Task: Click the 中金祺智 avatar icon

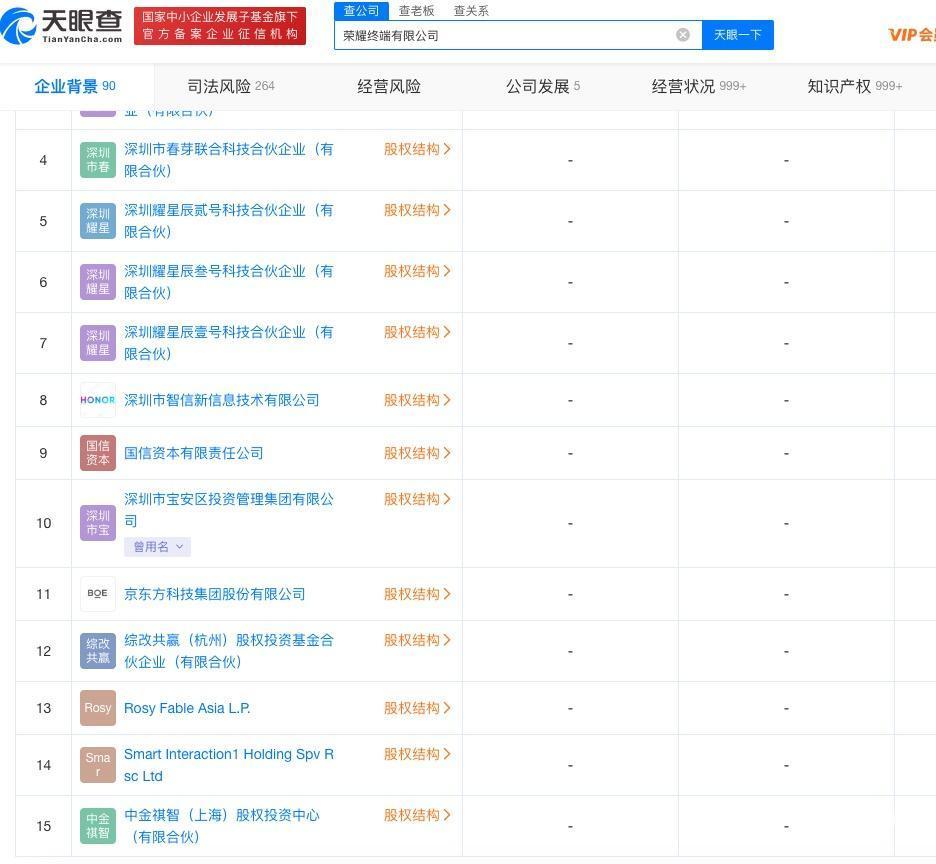Action: [98, 826]
